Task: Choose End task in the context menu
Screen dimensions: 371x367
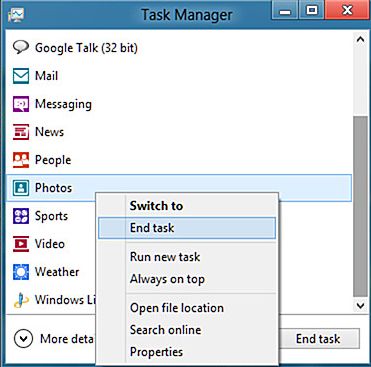Action: [x=187, y=228]
